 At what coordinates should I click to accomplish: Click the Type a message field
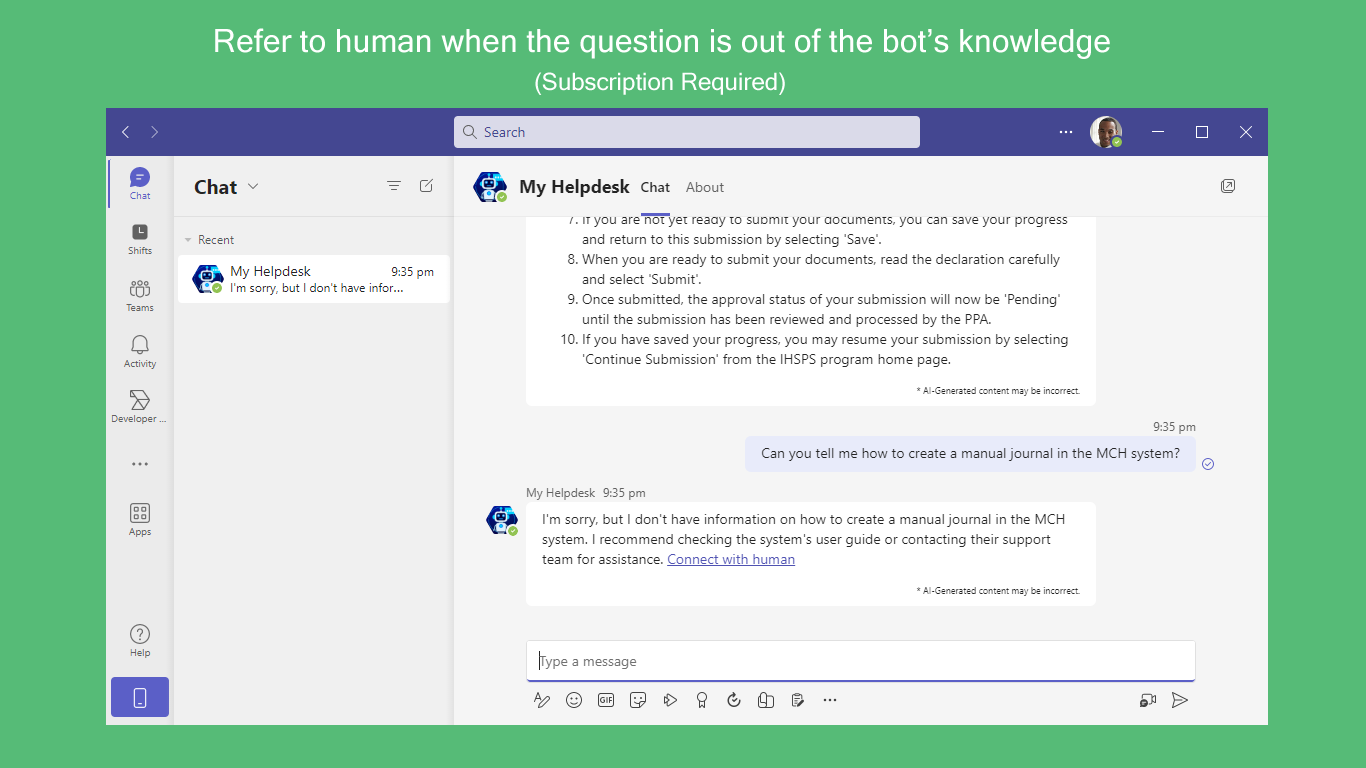click(861, 661)
